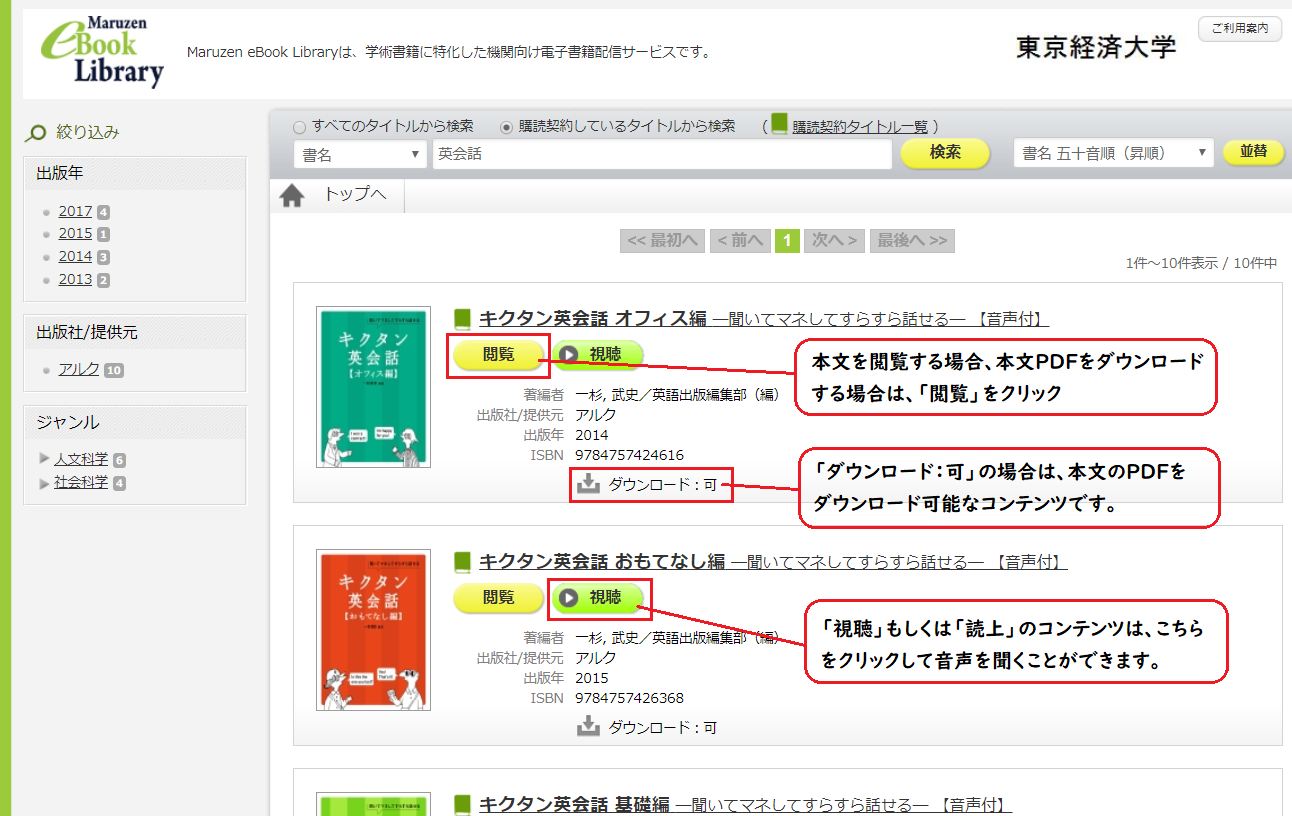The width and height of the screenshot is (1292, 816).
Task: Select すべてのタイトルから検索 radio button
Action: [300, 127]
